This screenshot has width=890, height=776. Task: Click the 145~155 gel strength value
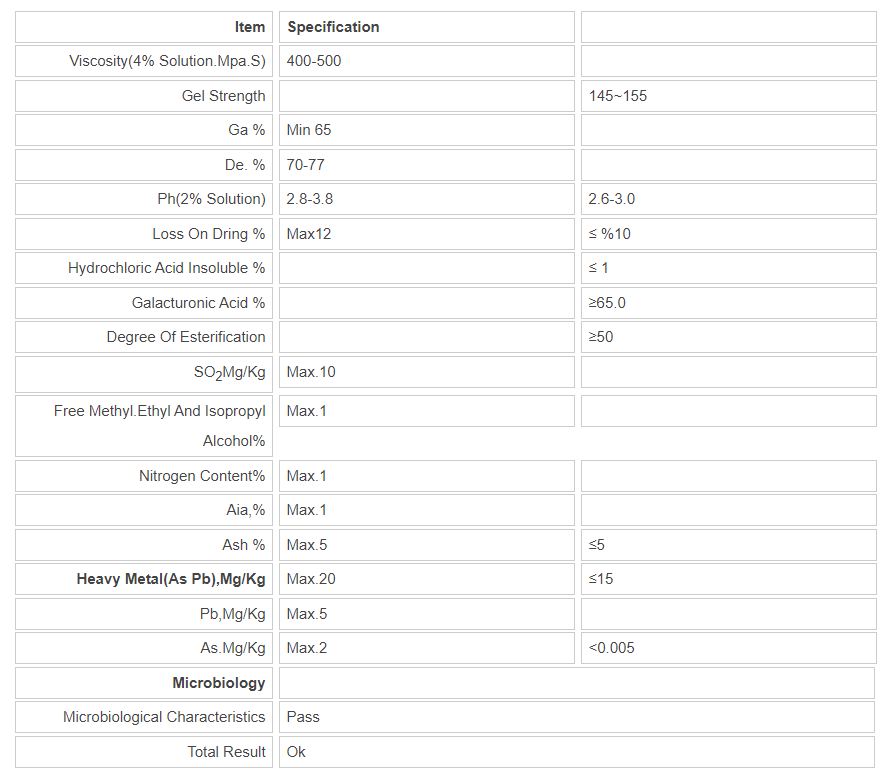618,96
